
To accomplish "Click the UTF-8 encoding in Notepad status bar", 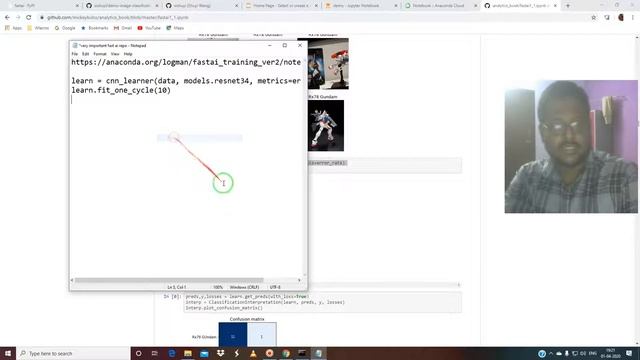I will 275,287.
